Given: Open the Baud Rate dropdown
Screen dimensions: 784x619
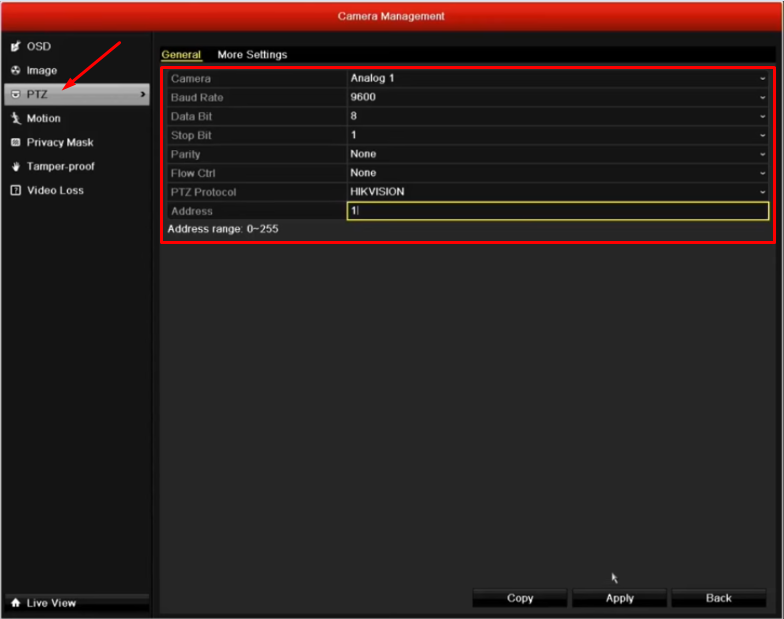Looking at the screenshot, I should click(x=558, y=98).
